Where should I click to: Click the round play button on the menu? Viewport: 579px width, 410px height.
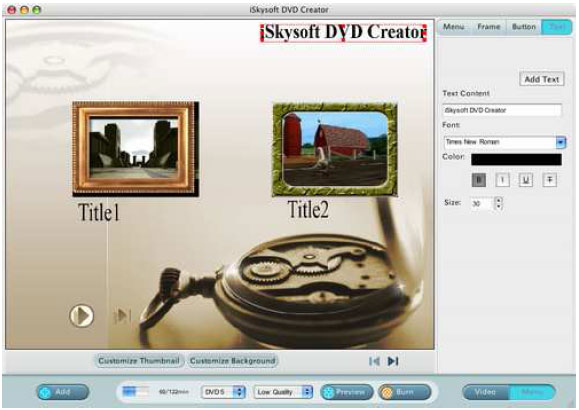[82, 316]
